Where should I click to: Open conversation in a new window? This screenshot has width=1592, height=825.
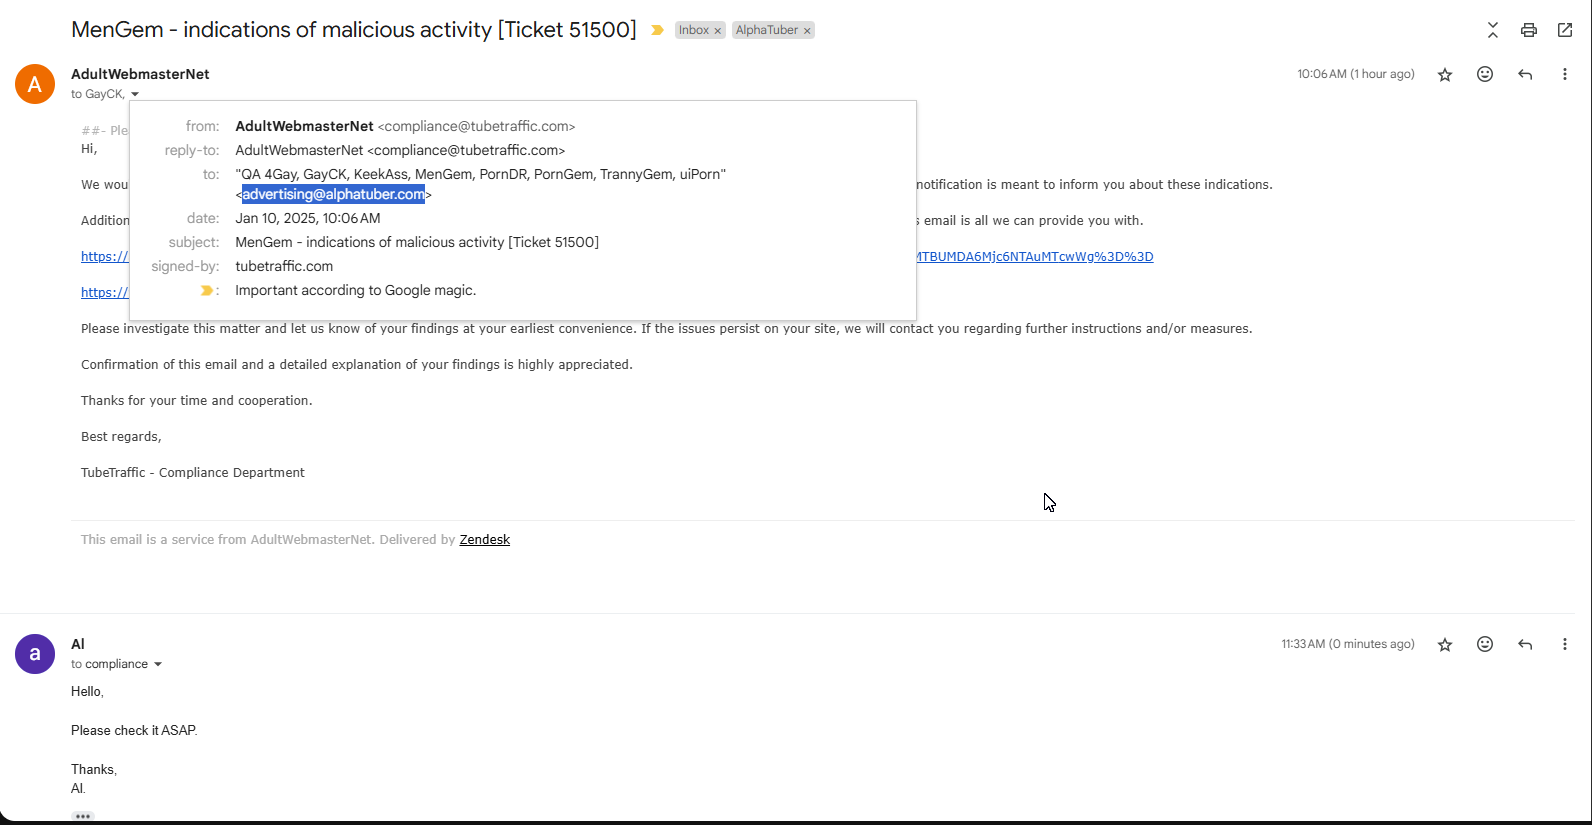(x=1565, y=30)
